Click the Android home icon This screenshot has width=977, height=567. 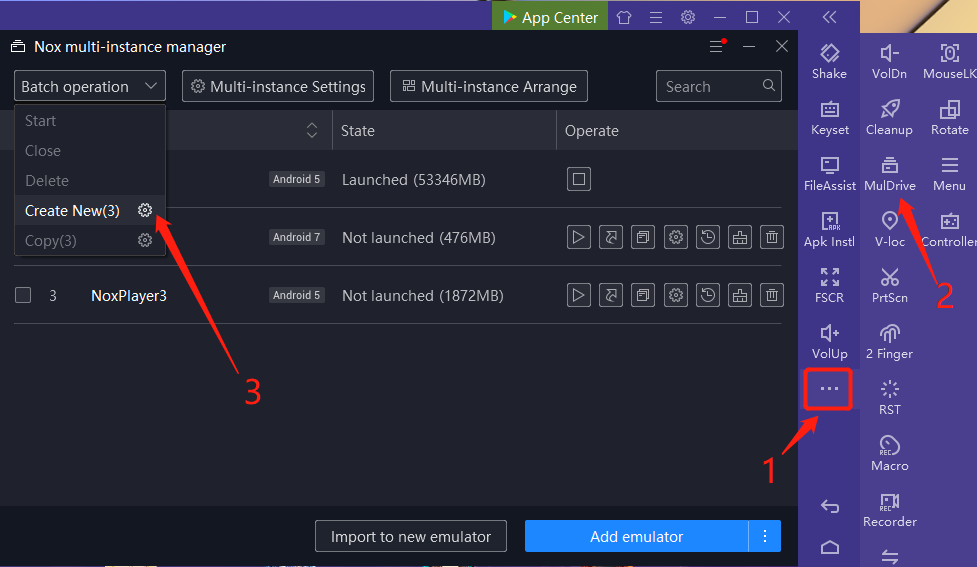(829, 547)
